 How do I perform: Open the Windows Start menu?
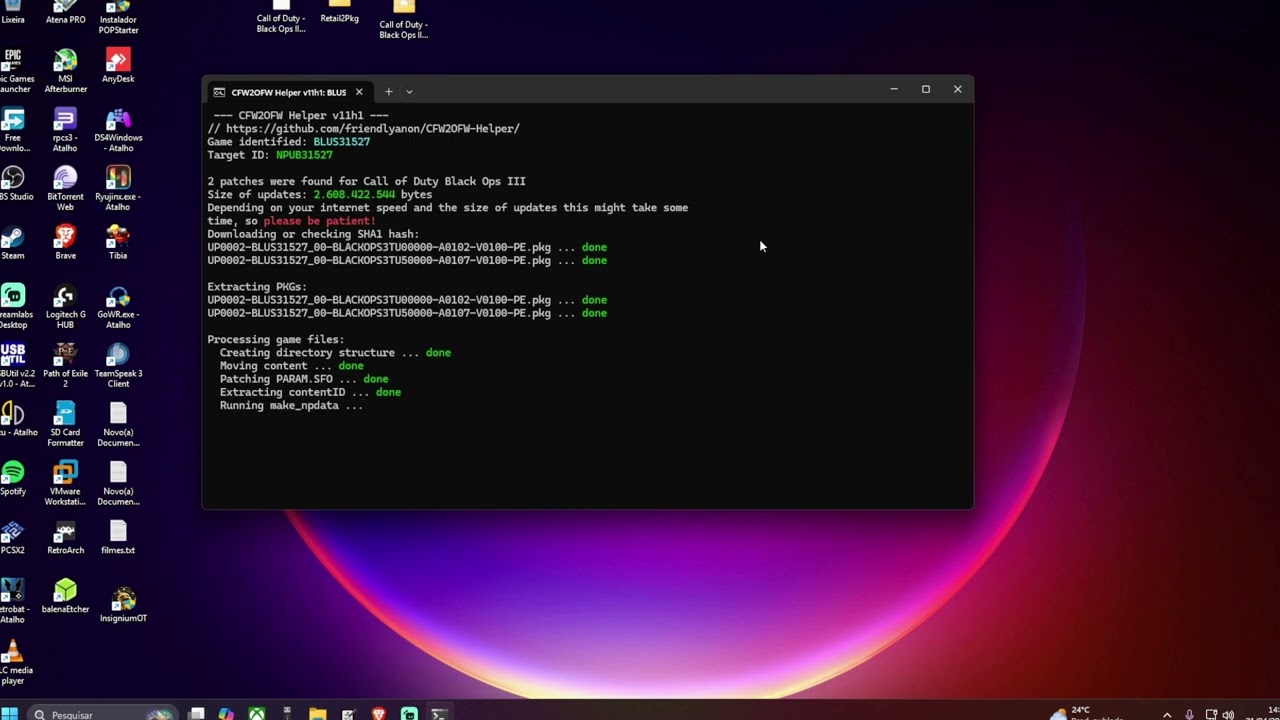click(10, 714)
